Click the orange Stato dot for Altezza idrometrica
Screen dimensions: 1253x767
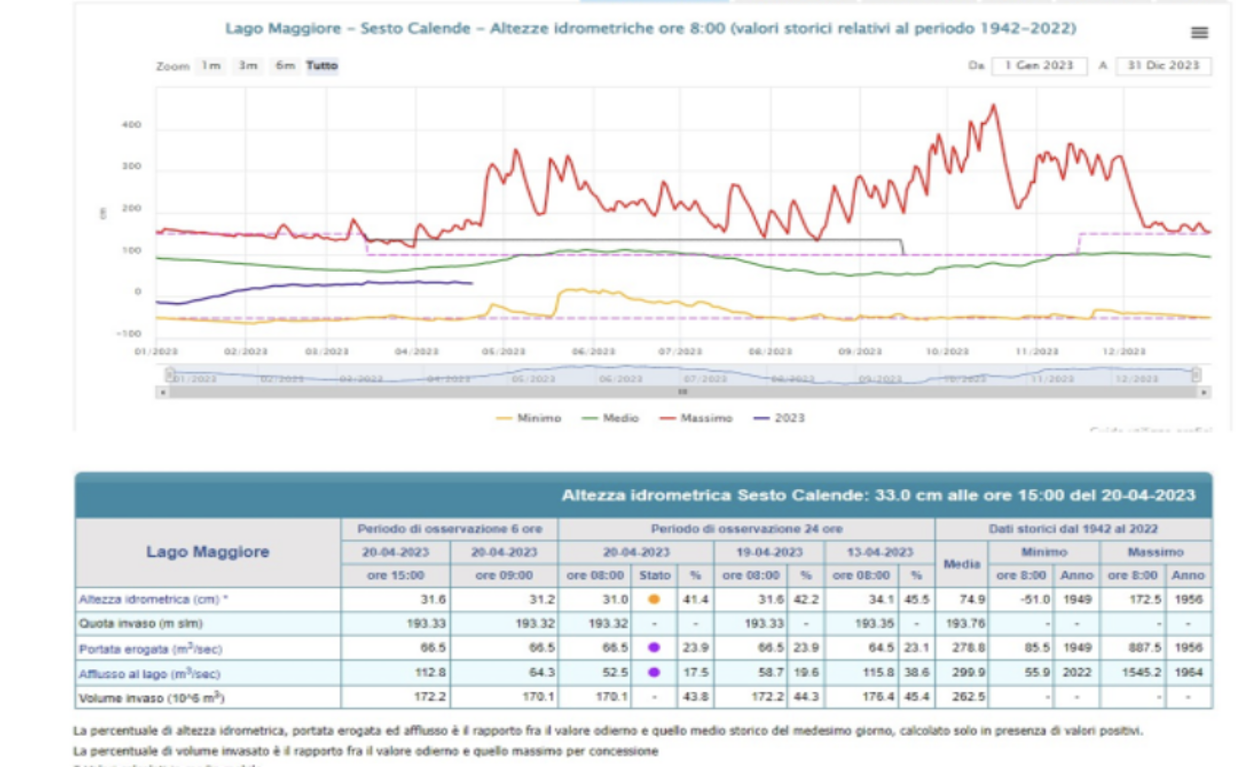[x=654, y=600]
